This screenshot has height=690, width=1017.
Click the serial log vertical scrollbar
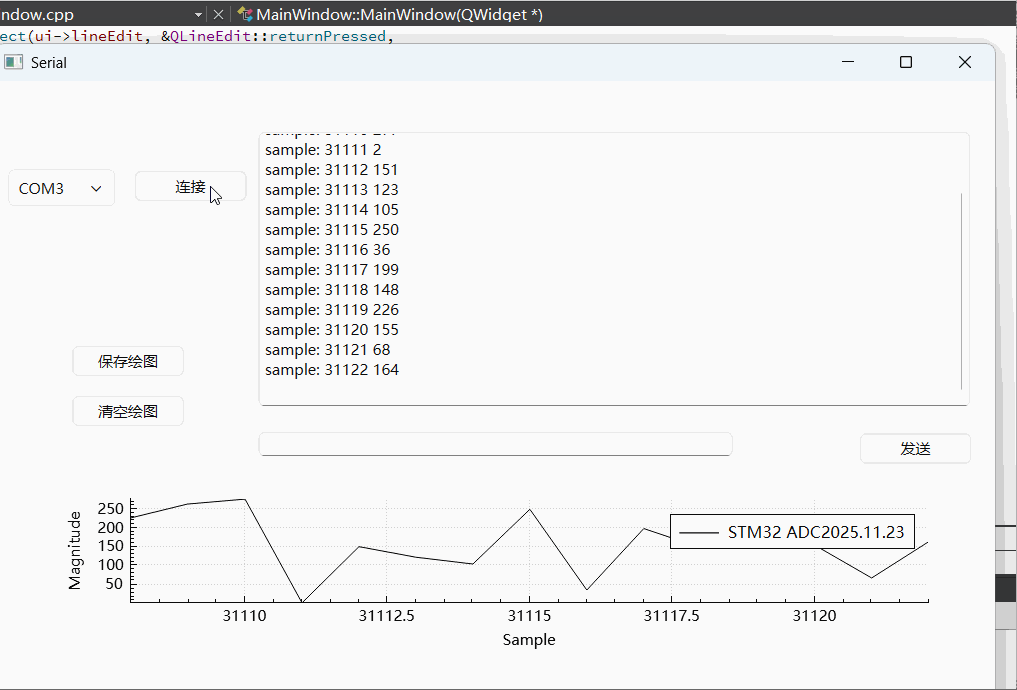click(961, 291)
